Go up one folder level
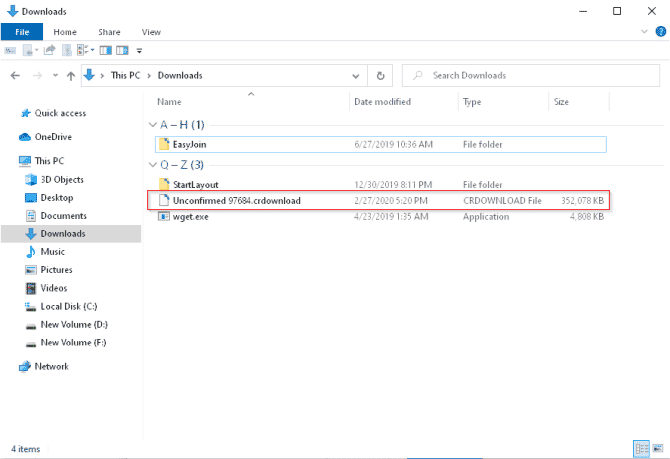670x459 pixels. (x=71, y=76)
